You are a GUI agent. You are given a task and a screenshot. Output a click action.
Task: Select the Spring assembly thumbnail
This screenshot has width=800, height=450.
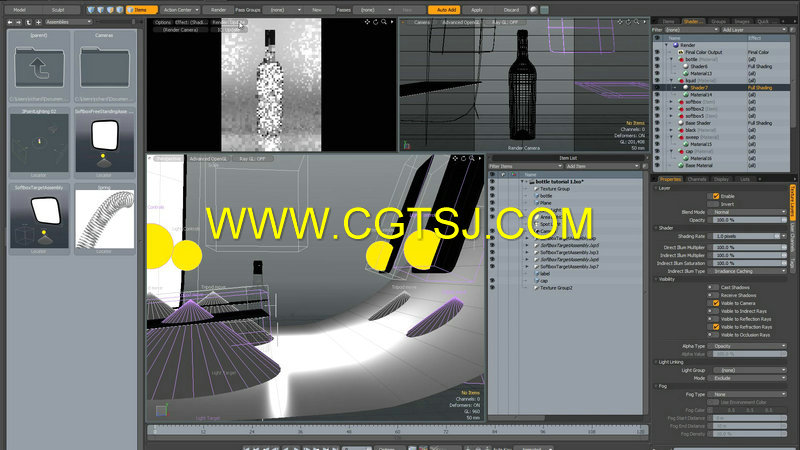[x=105, y=219]
